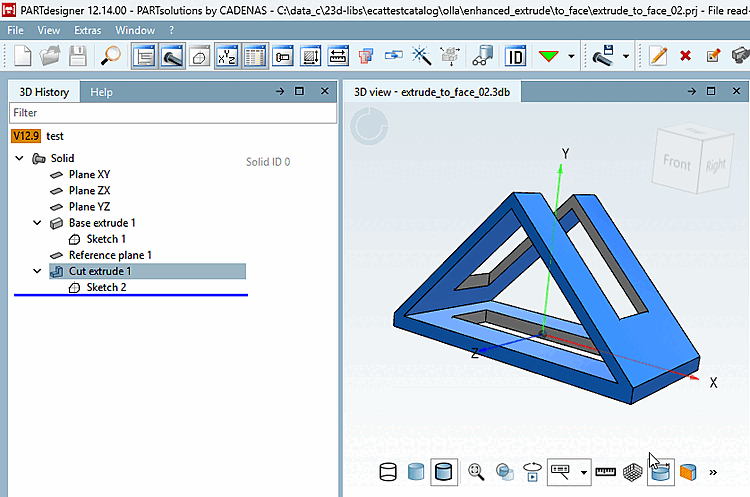Select Reference plane 1 in history
This screenshot has height=497, width=750.
[x=110, y=255]
